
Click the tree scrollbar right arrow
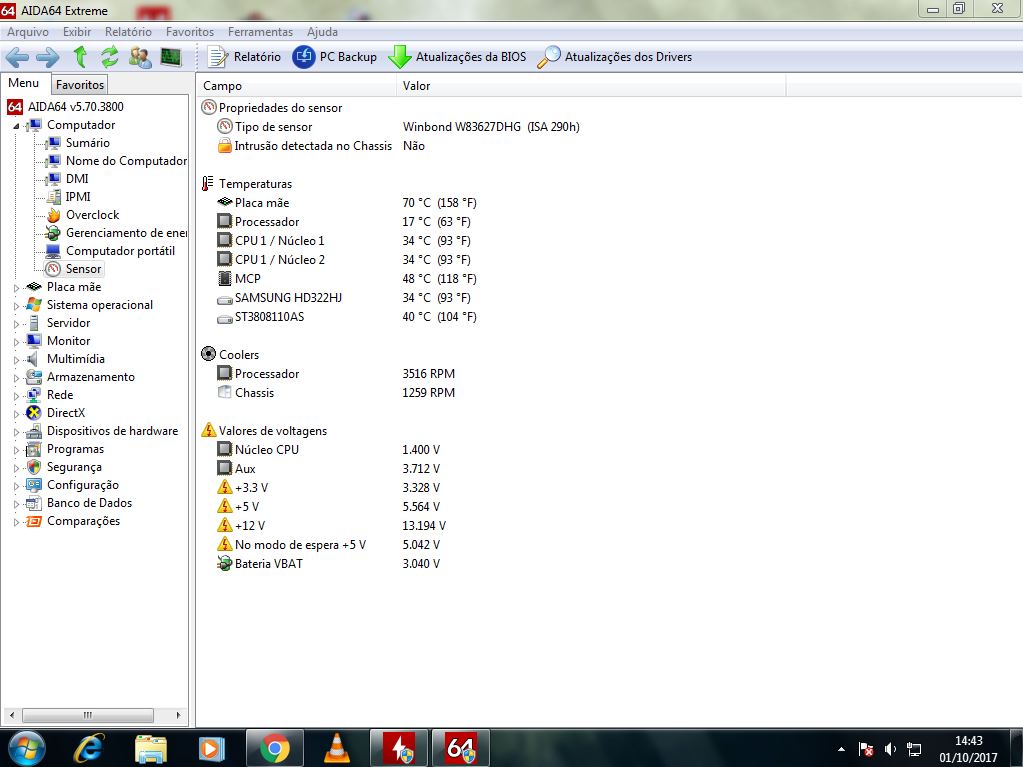[x=179, y=715]
